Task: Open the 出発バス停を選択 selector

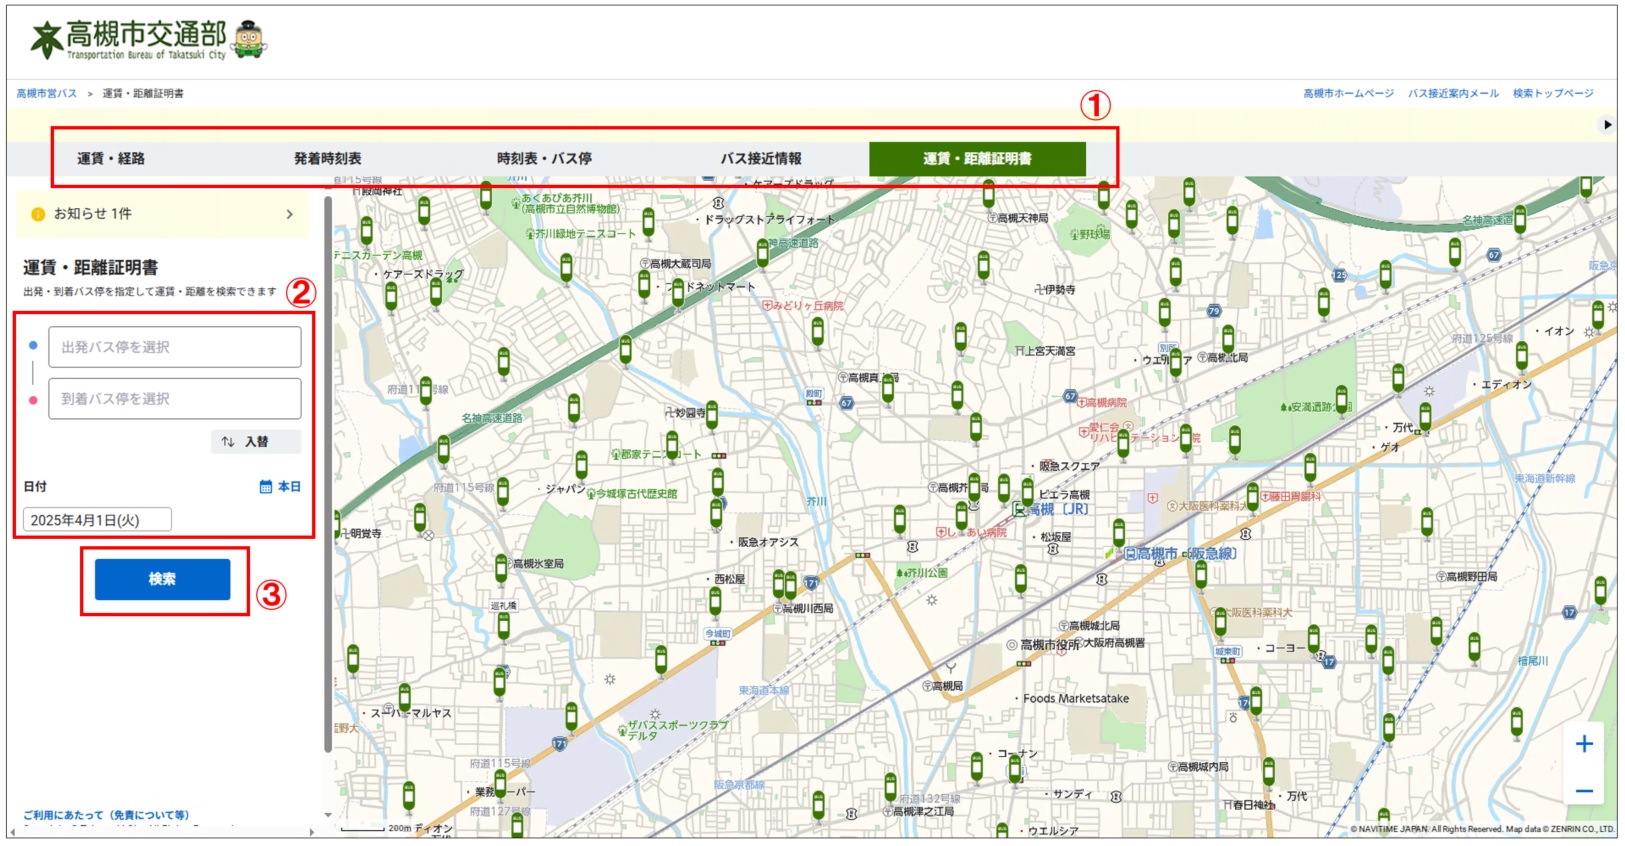Action: (x=175, y=347)
